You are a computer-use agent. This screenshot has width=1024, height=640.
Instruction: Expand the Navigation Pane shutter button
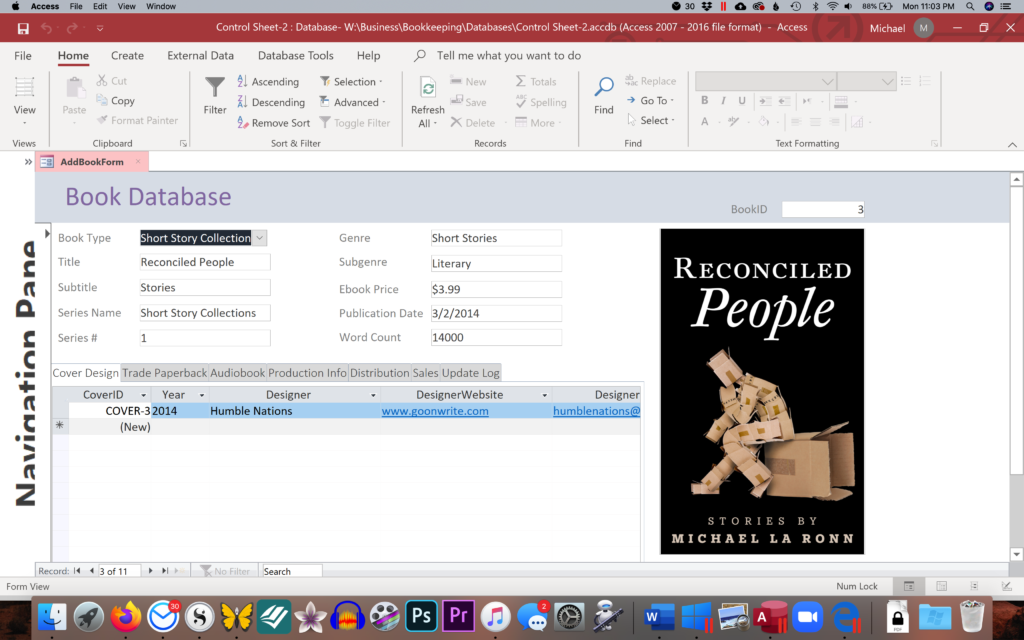click(x=28, y=162)
